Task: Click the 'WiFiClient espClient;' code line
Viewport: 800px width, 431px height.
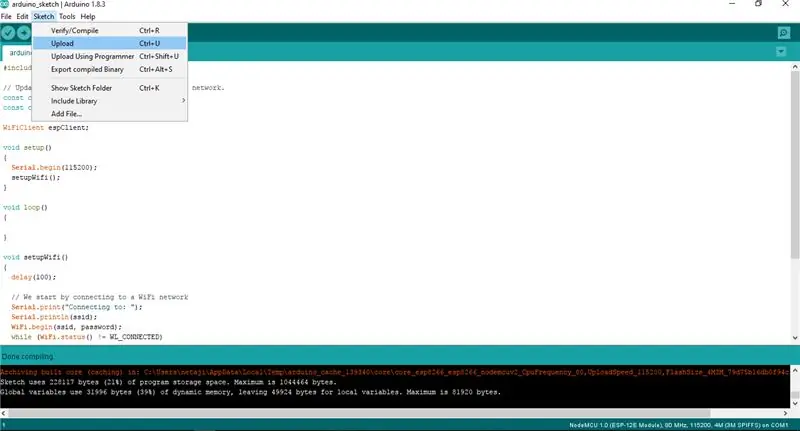Action: tap(45, 128)
